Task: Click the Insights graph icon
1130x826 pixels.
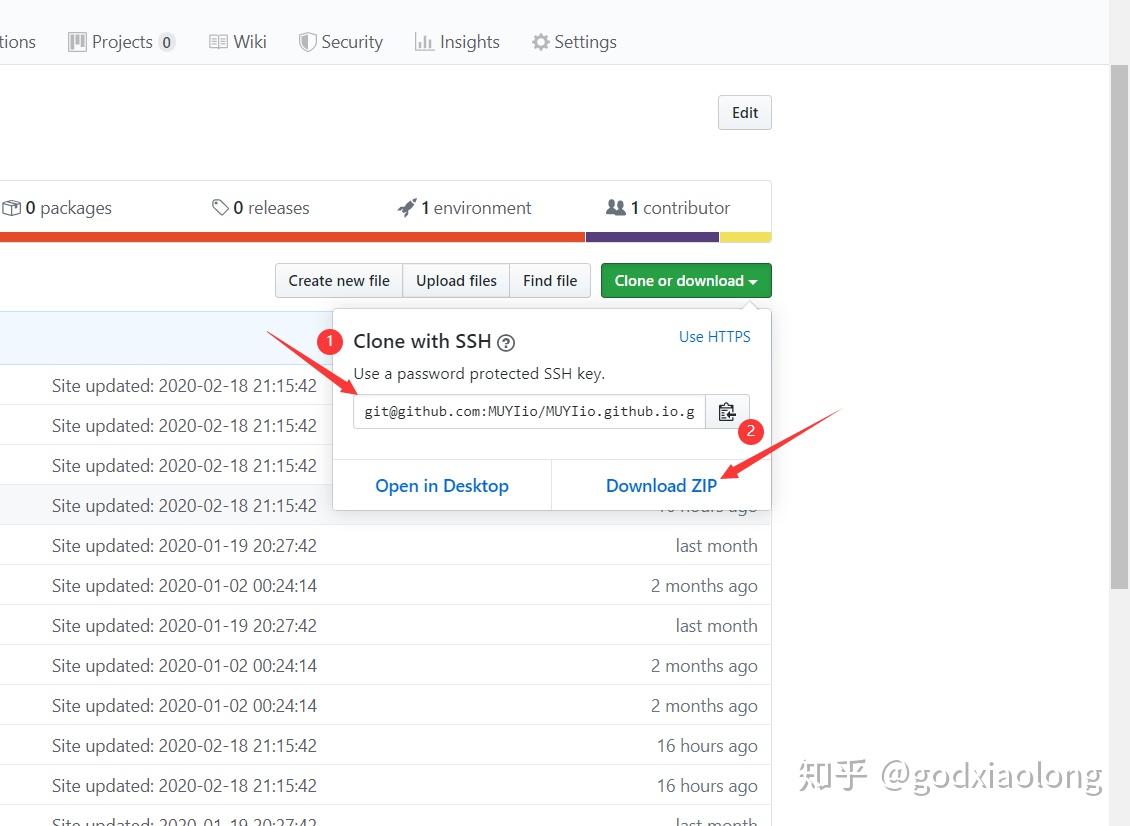Action: (x=424, y=41)
